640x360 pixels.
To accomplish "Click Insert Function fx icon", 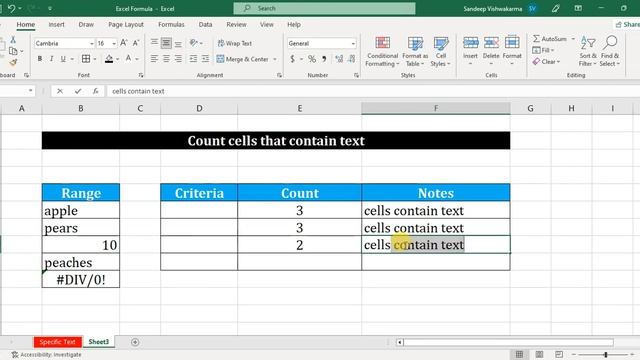I will tap(96, 91).
